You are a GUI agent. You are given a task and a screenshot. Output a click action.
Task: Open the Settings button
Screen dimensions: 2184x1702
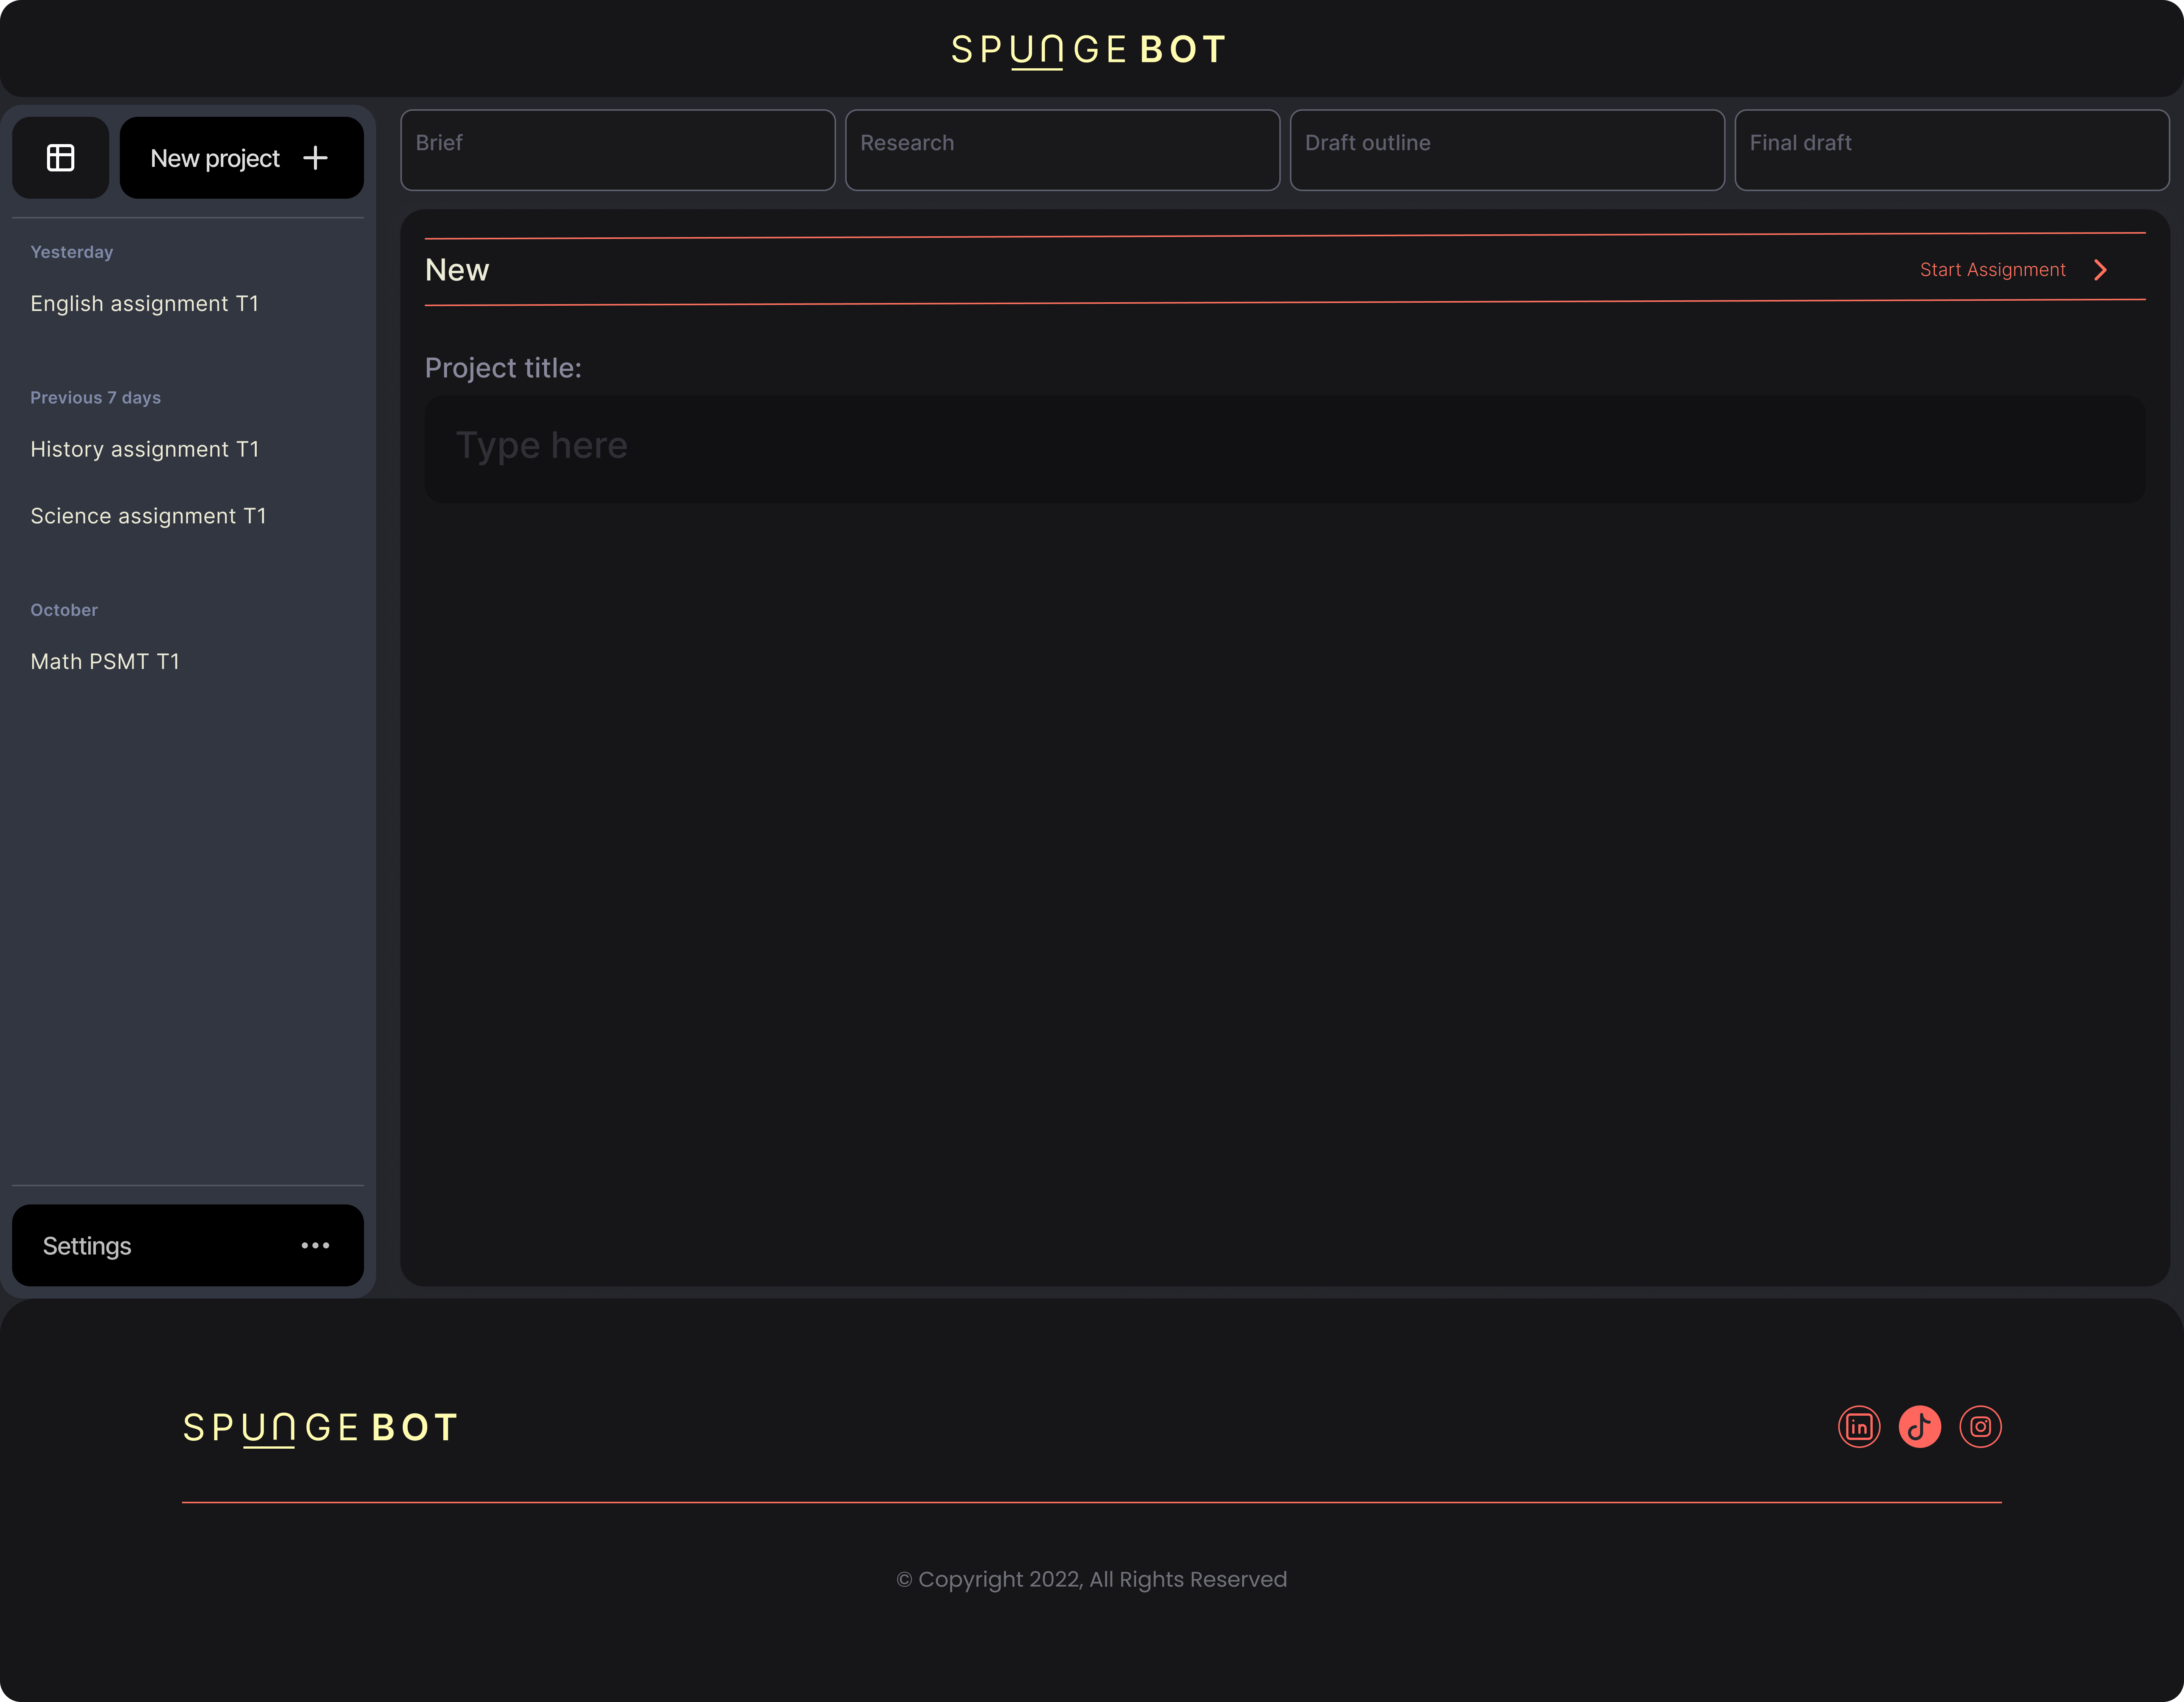coord(188,1245)
